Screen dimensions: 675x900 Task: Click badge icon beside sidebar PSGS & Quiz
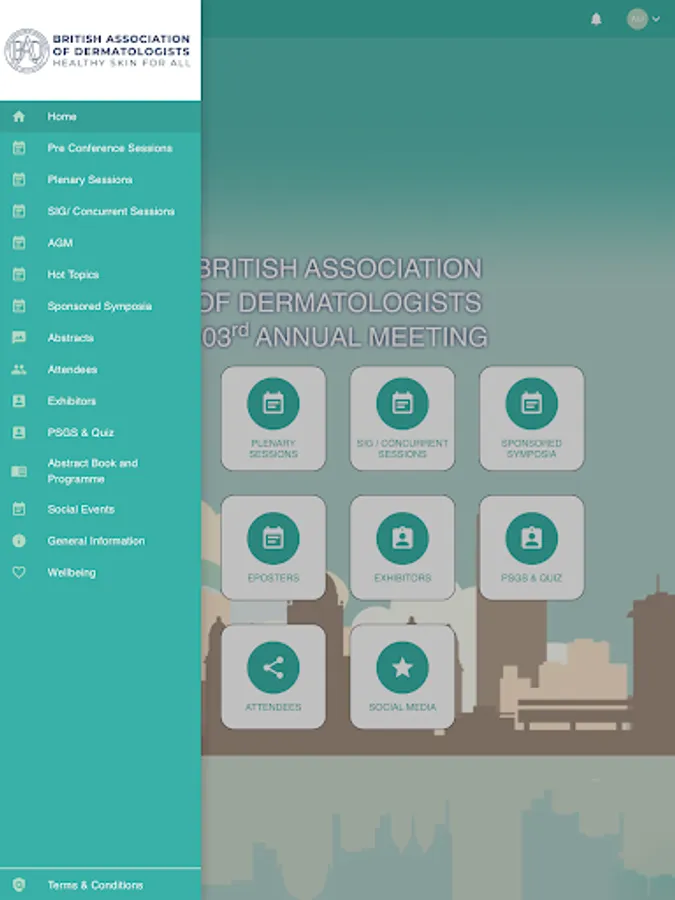(x=19, y=432)
